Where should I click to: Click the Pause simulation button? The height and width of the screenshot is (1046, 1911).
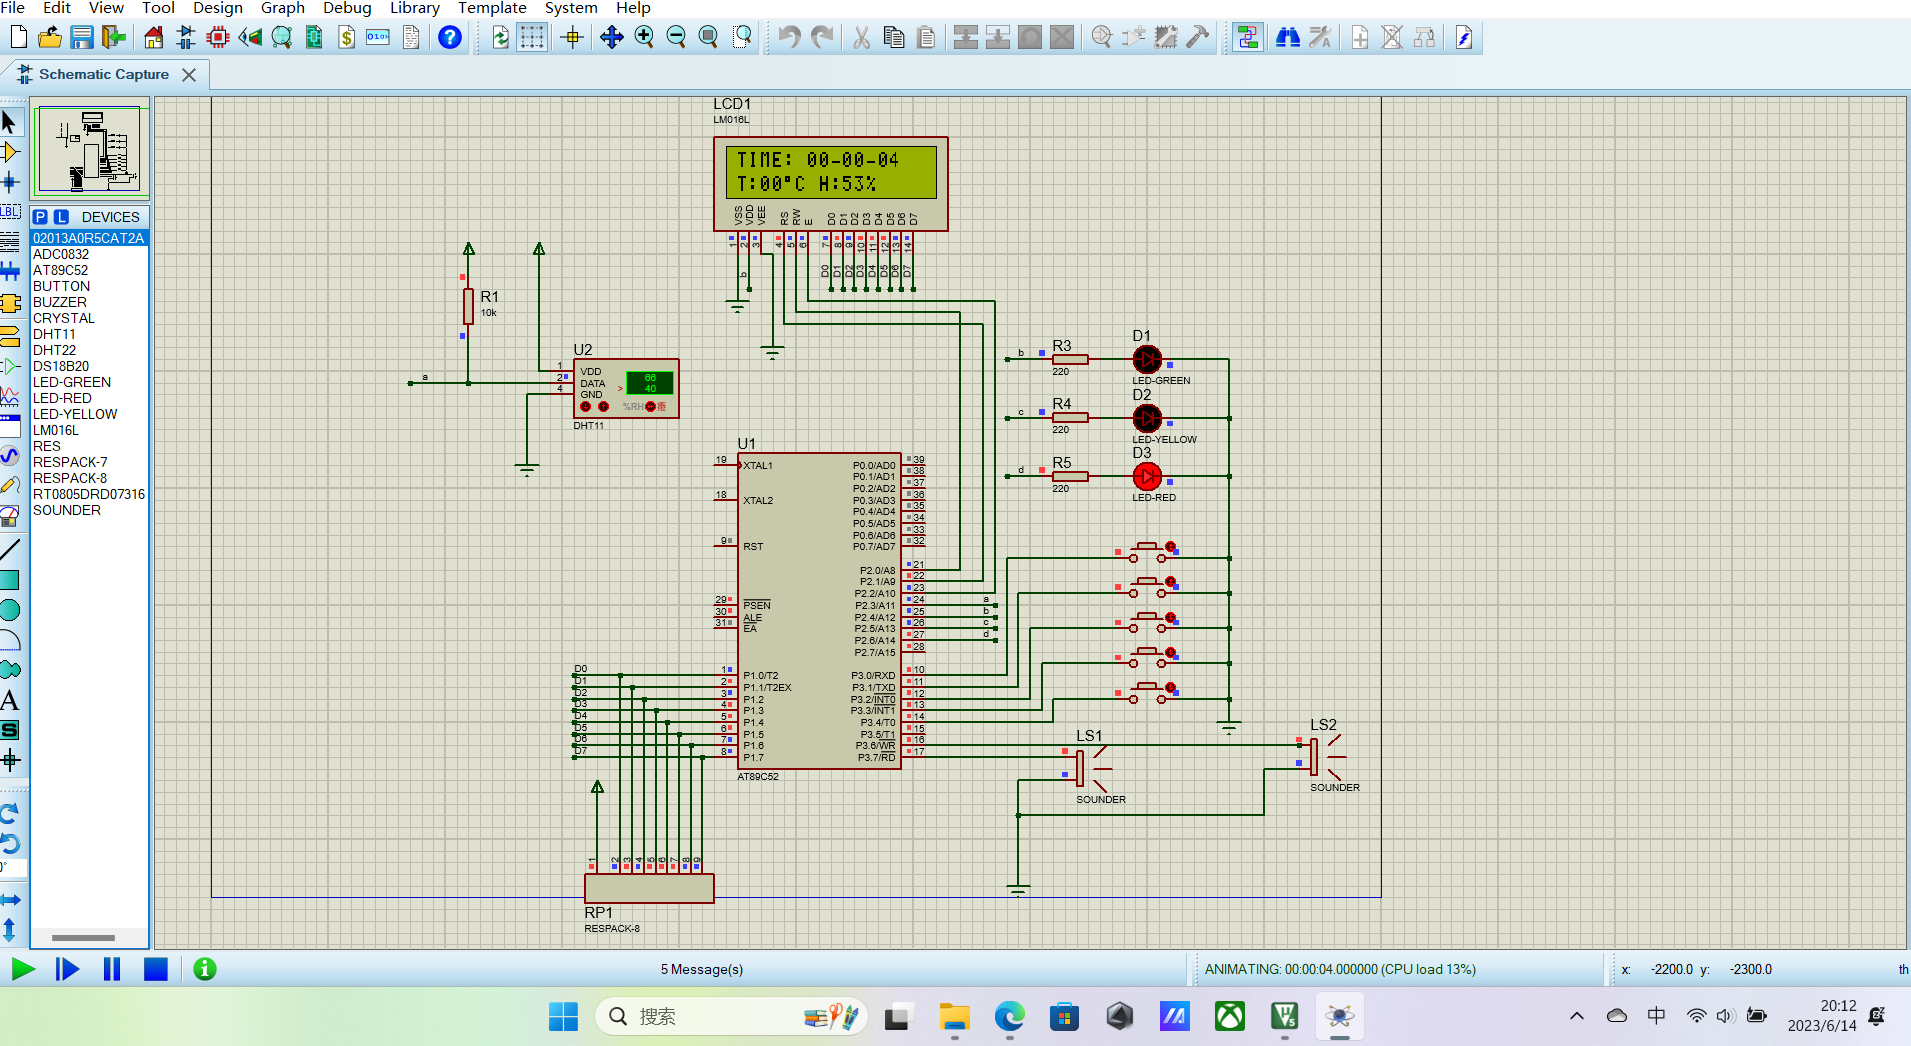point(112,969)
